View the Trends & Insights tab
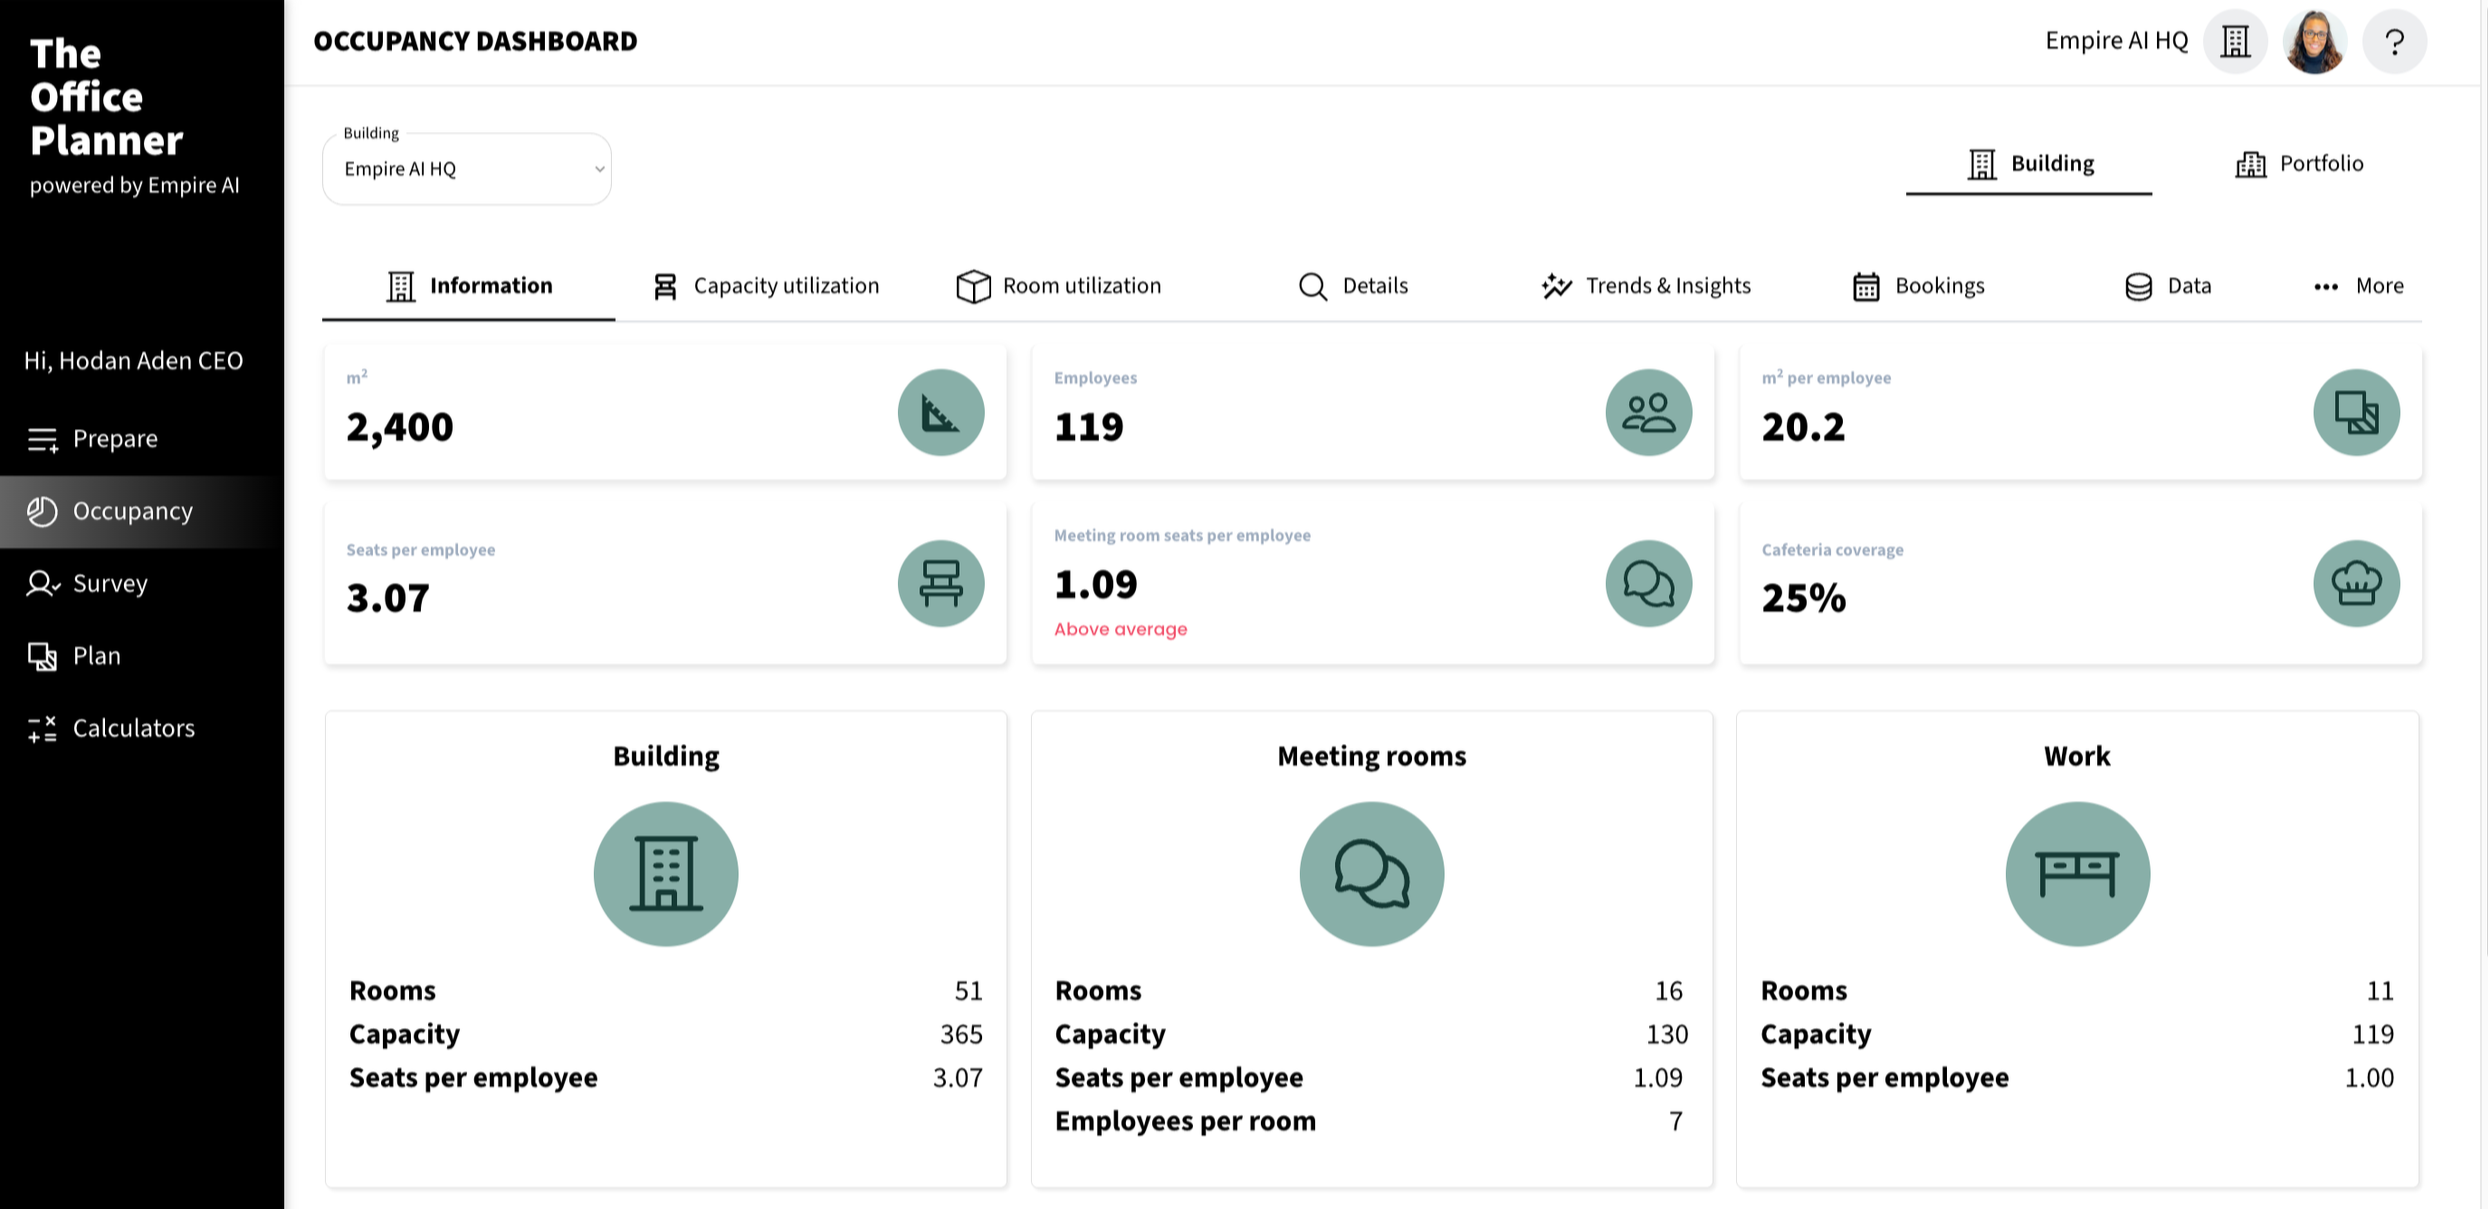 (1647, 286)
